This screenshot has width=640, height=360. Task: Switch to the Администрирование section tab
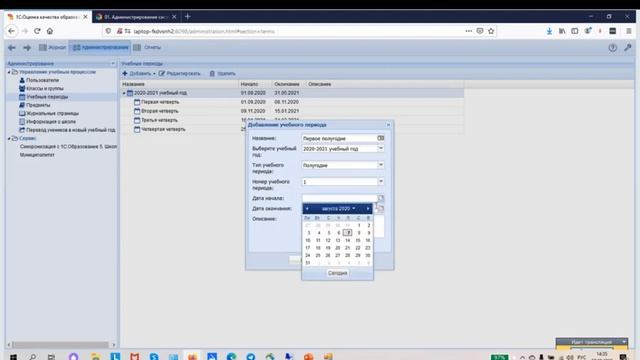coord(100,47)
